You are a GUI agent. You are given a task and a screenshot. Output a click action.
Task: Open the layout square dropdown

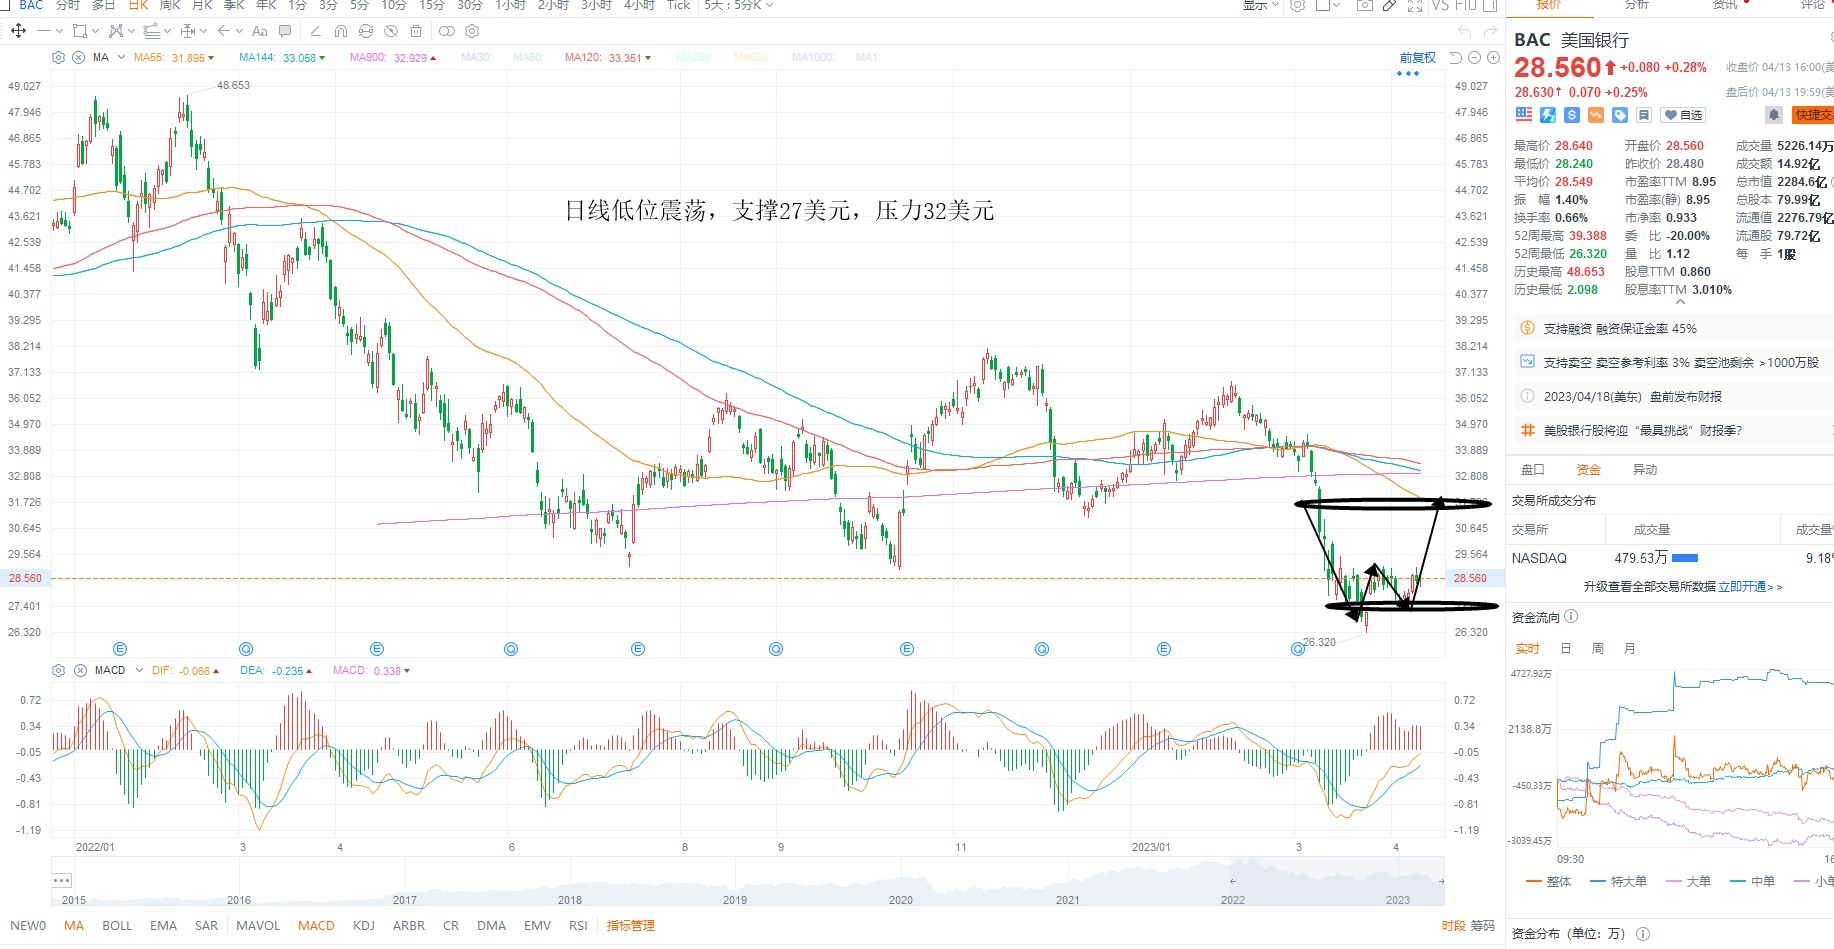coord(1328,6)
